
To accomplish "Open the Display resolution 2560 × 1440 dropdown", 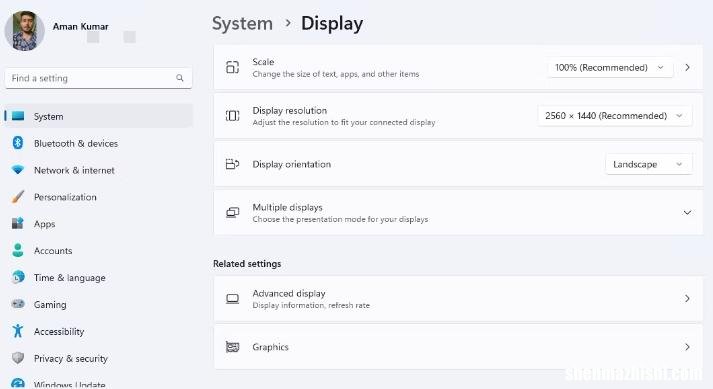I will point(615,116).
